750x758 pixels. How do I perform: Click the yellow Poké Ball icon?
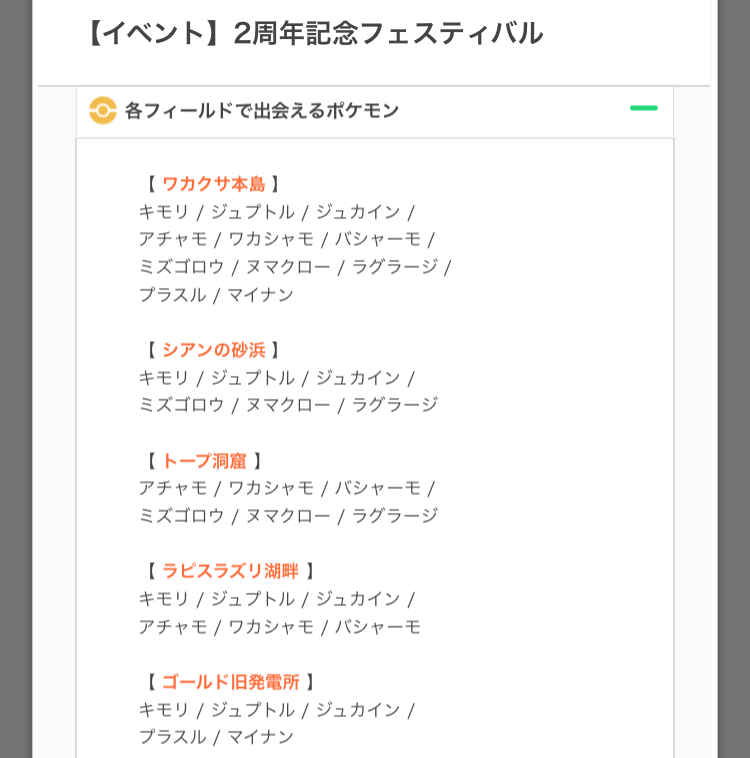(x=103, y=110)
